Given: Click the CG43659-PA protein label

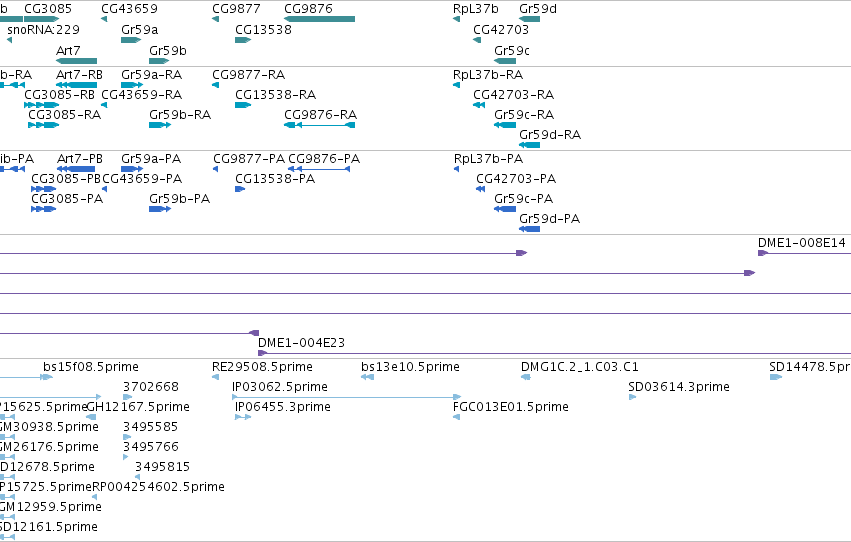Looking at the screenshot, I should pos(142,178).
